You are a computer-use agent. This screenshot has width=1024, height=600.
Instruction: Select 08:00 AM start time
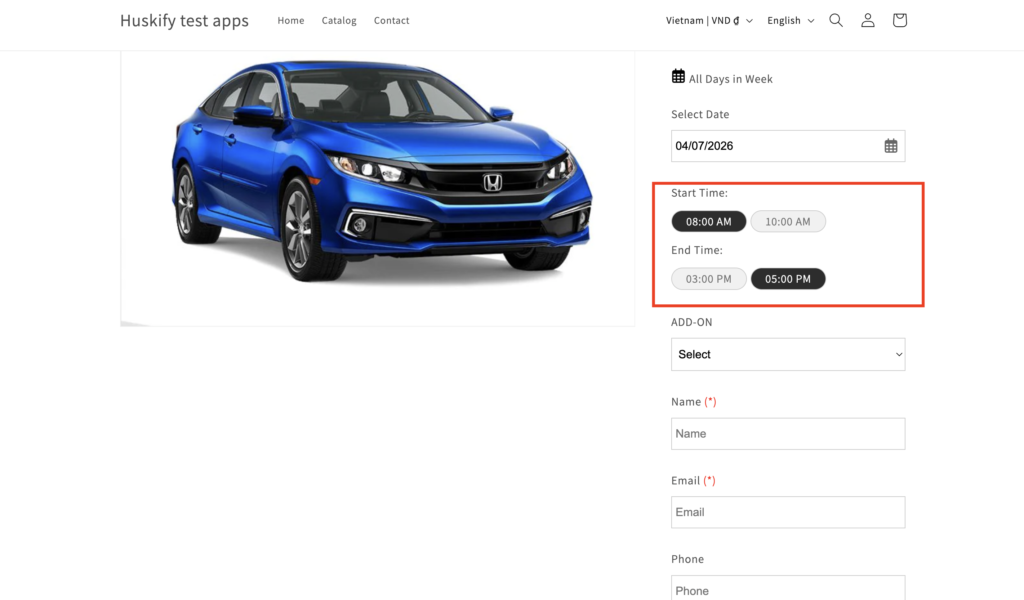708,222
